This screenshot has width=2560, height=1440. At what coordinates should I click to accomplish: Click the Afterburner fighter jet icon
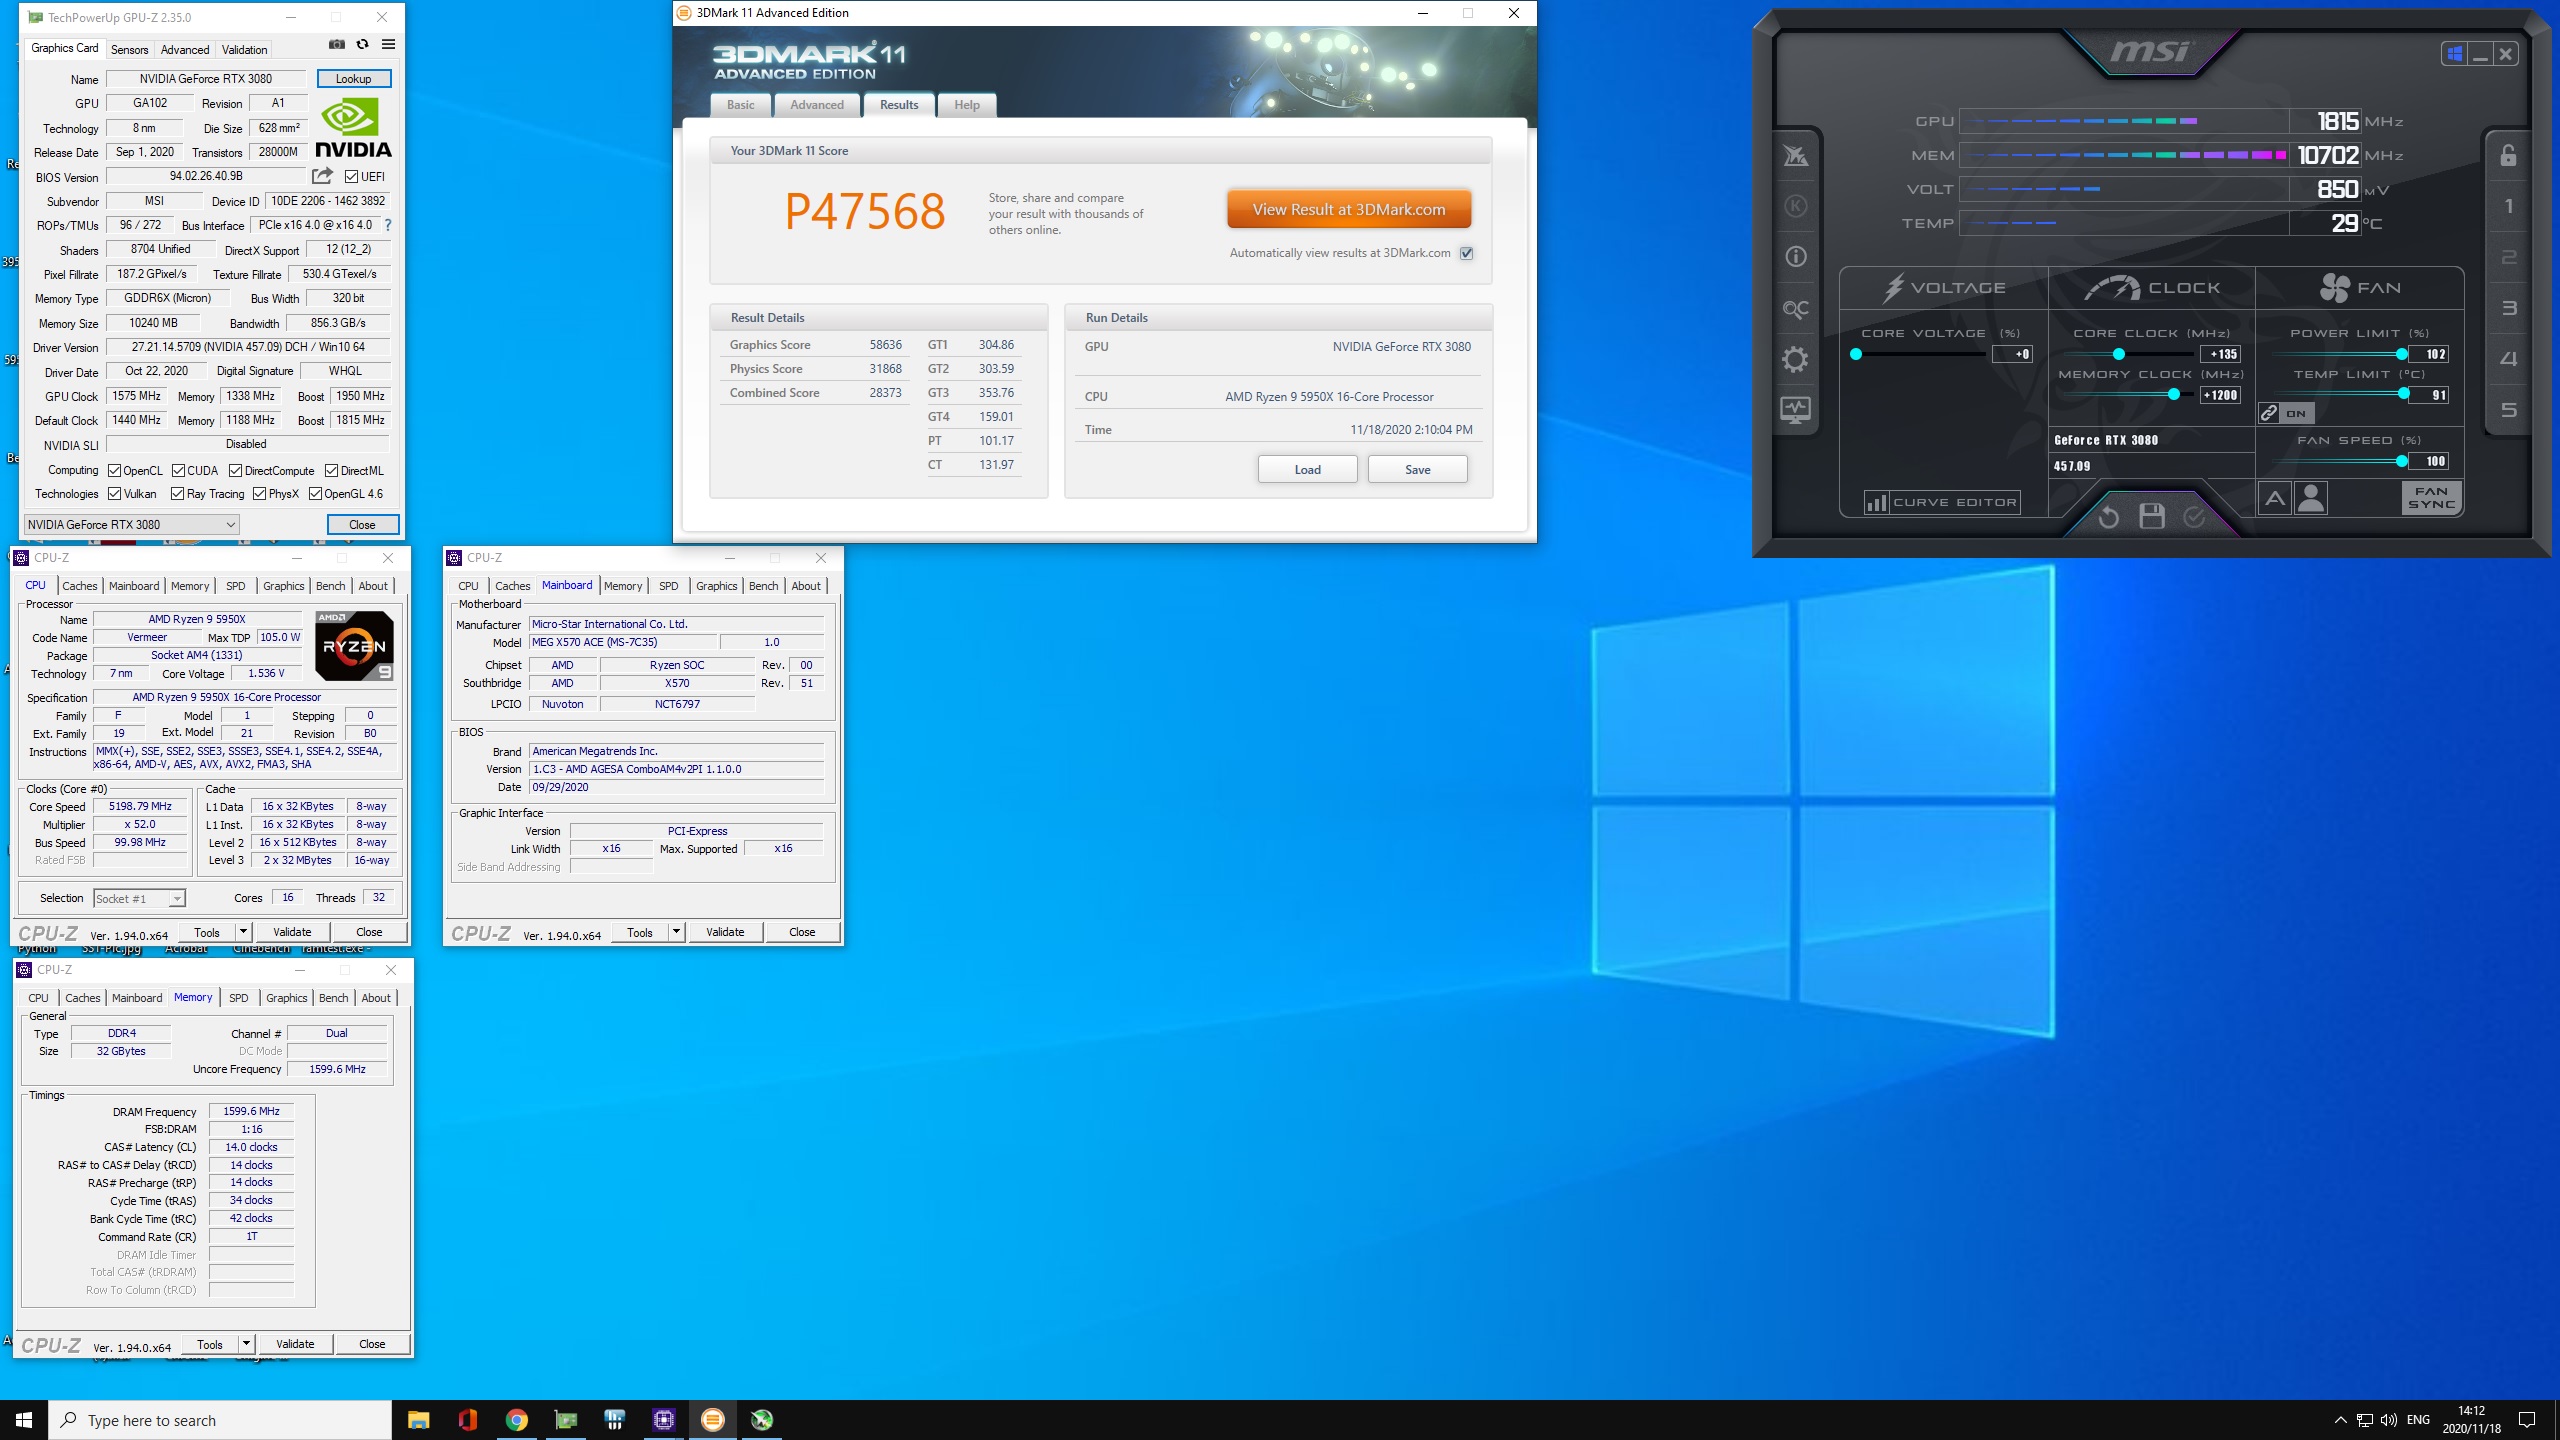coord(1796,155)
